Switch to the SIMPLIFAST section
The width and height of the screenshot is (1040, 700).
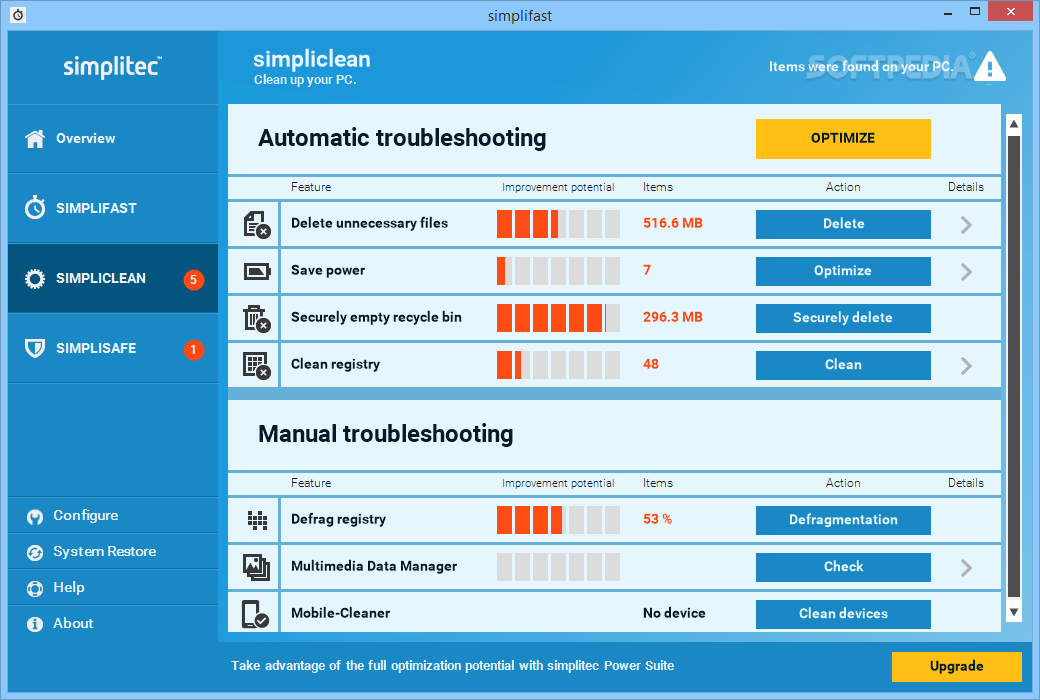point(113,208)
